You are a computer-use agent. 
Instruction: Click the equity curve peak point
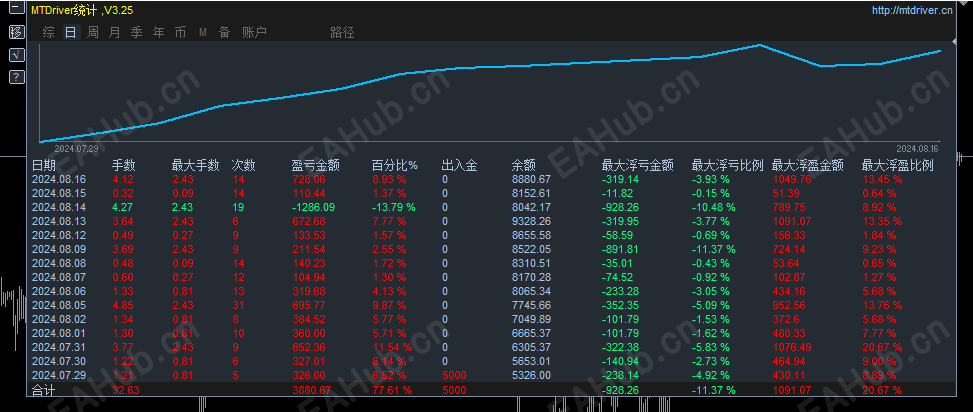(760, 45)
